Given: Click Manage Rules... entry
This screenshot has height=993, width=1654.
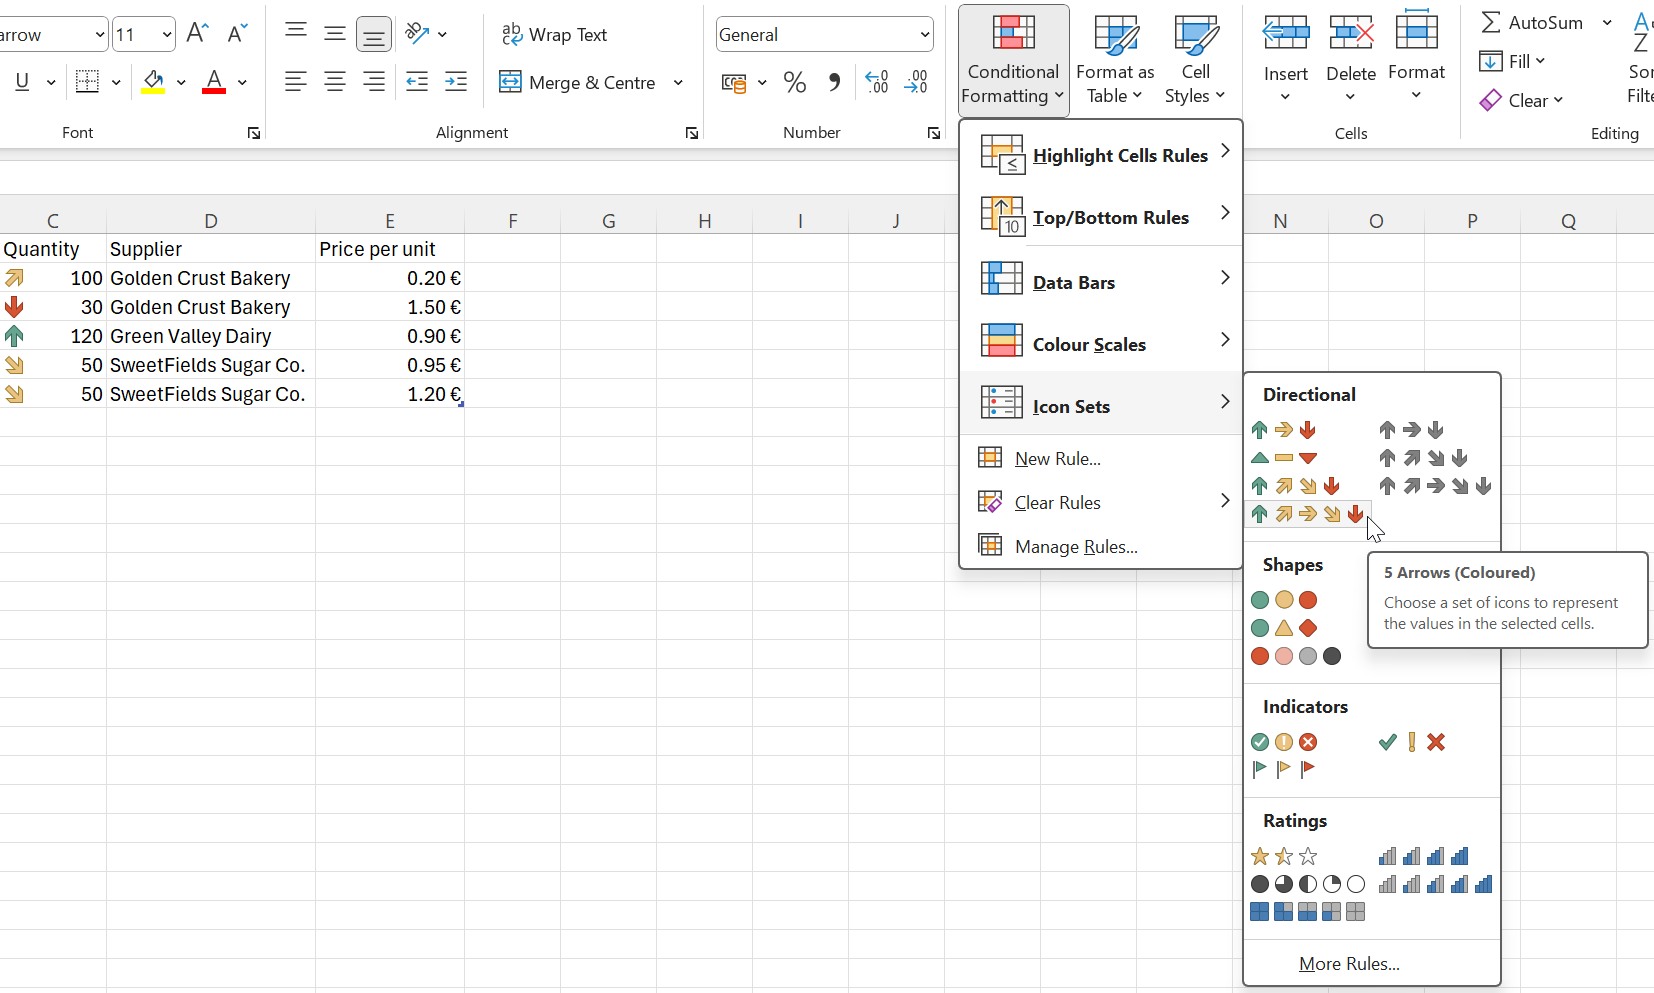Looking at the screenshot, I should point(1101,546).
